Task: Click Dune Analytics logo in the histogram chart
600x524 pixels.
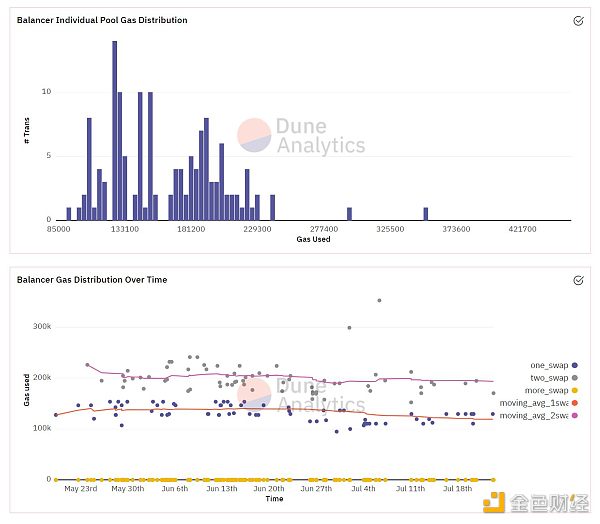Action: coord(300,137)
